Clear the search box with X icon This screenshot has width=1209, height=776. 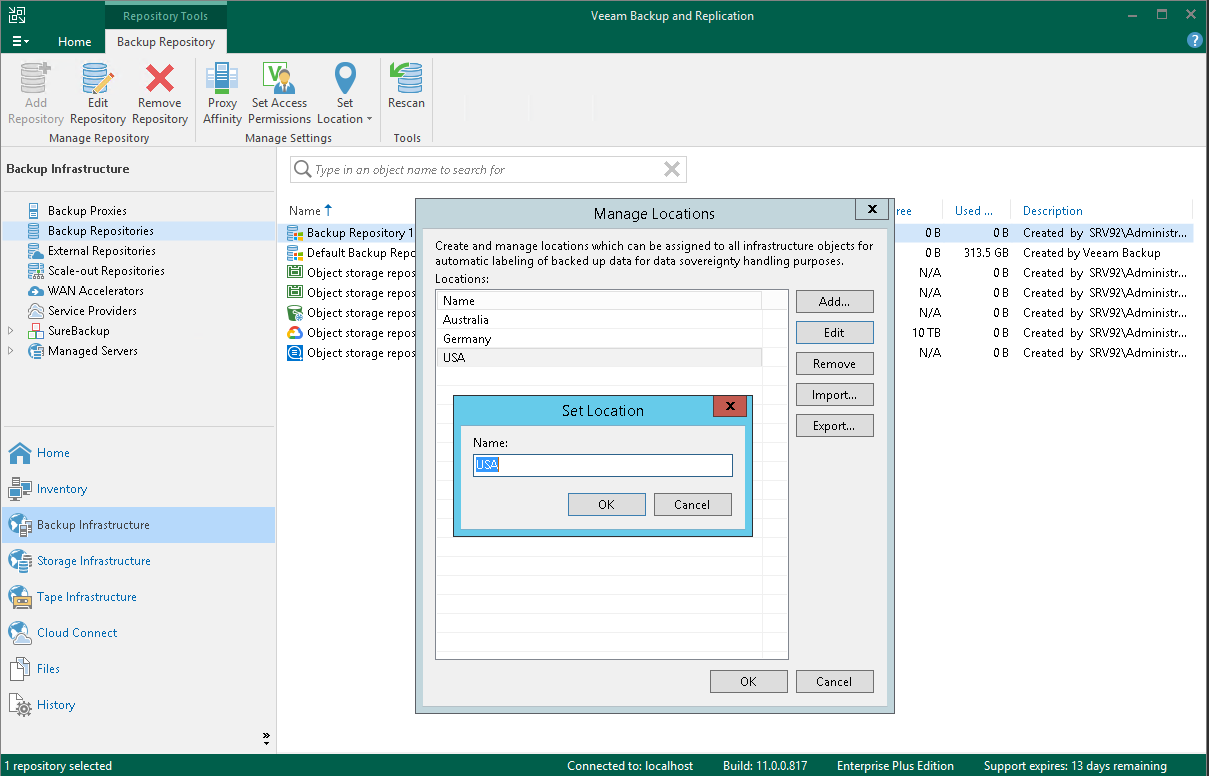pyautogui.click(x=672, y=170)
